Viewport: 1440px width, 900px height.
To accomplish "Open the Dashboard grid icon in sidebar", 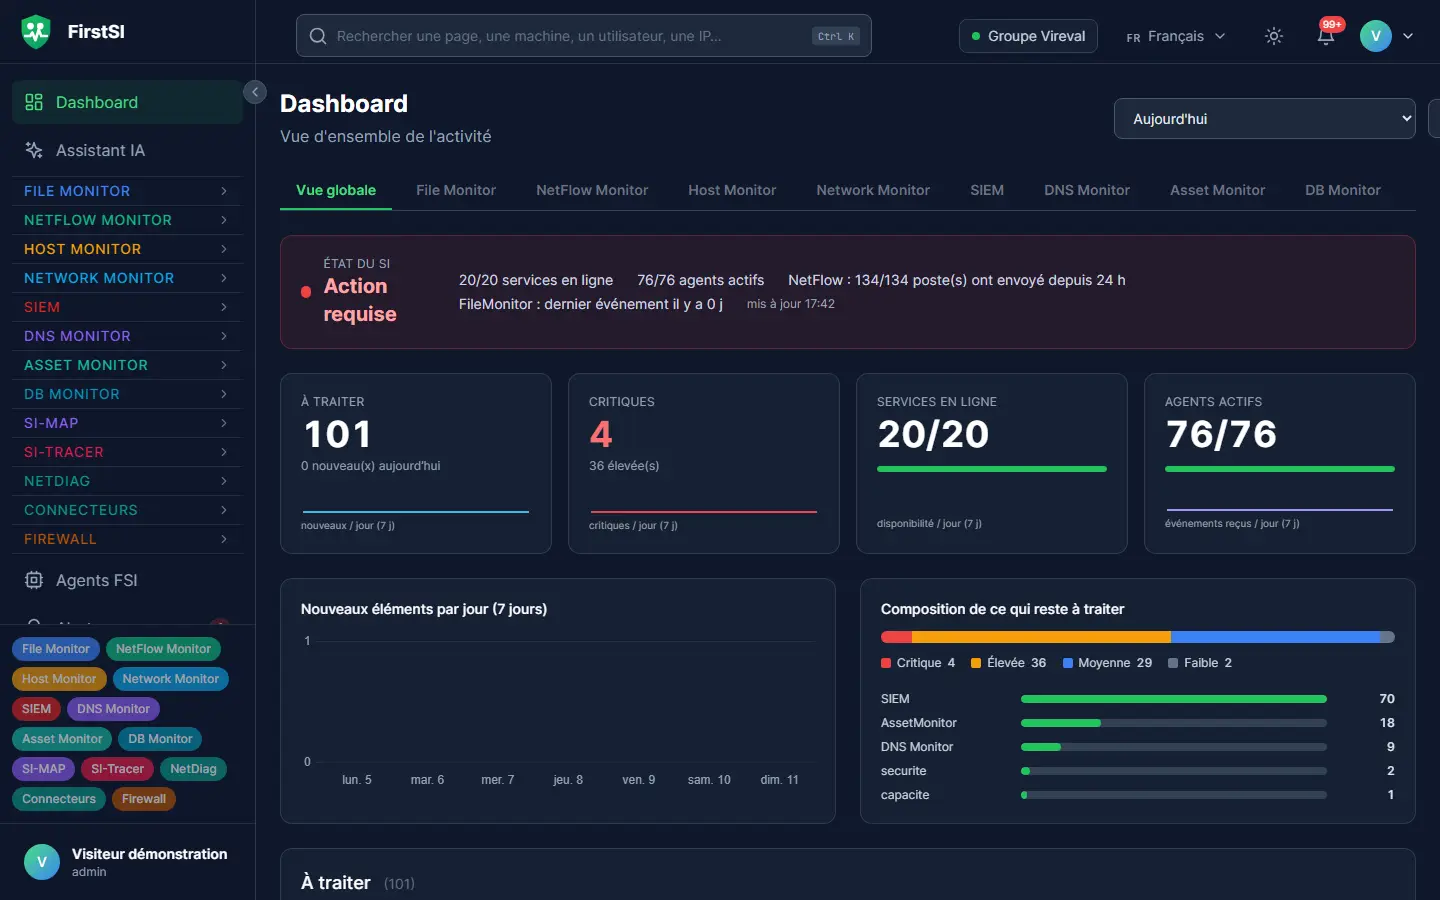I will pyautogui.click(x=34, y=102).
